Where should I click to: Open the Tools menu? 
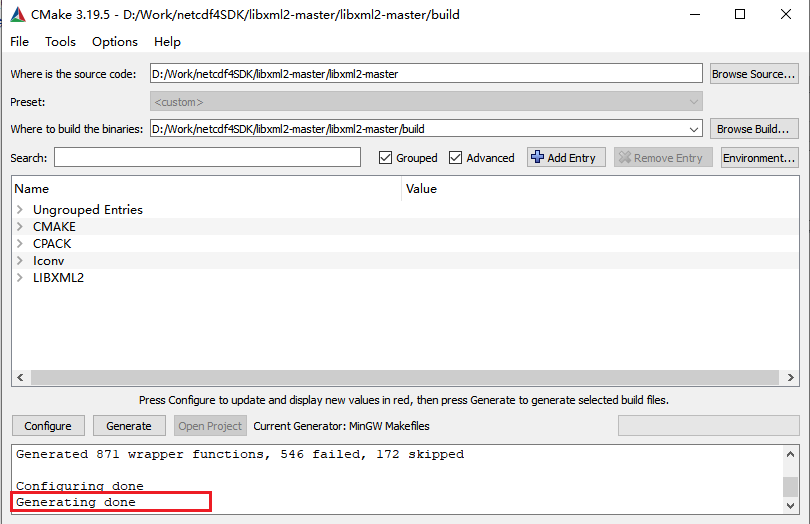coord(60,42)
